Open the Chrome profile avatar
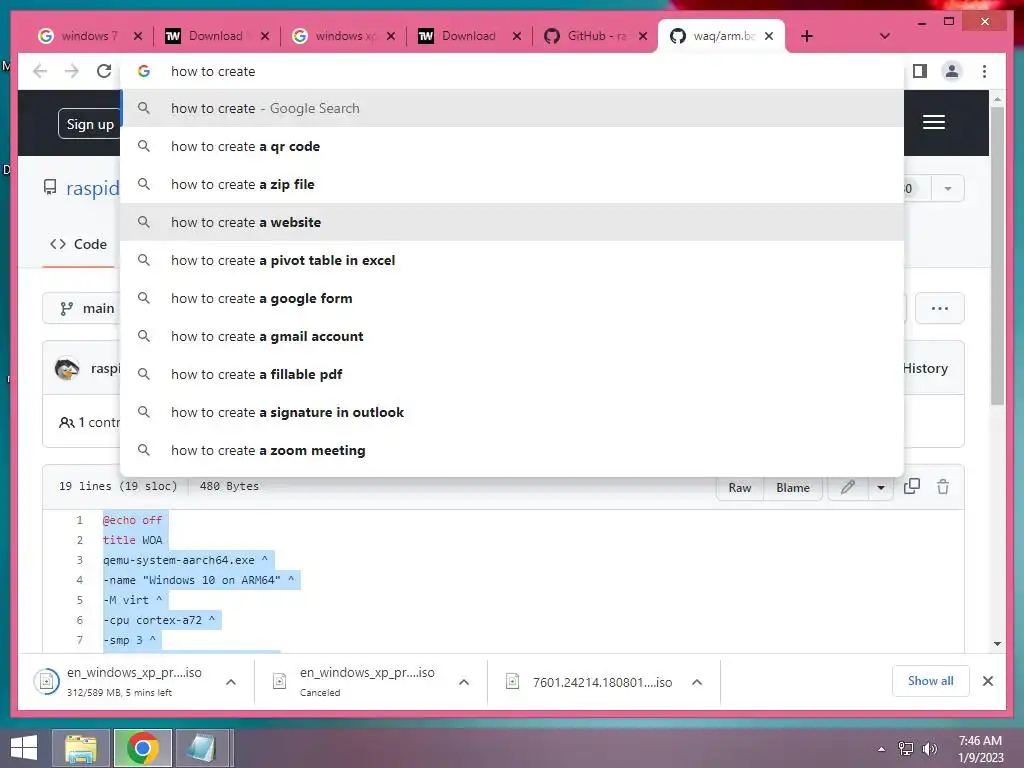This screenshot has width=1024, height=768. [952, 71]
